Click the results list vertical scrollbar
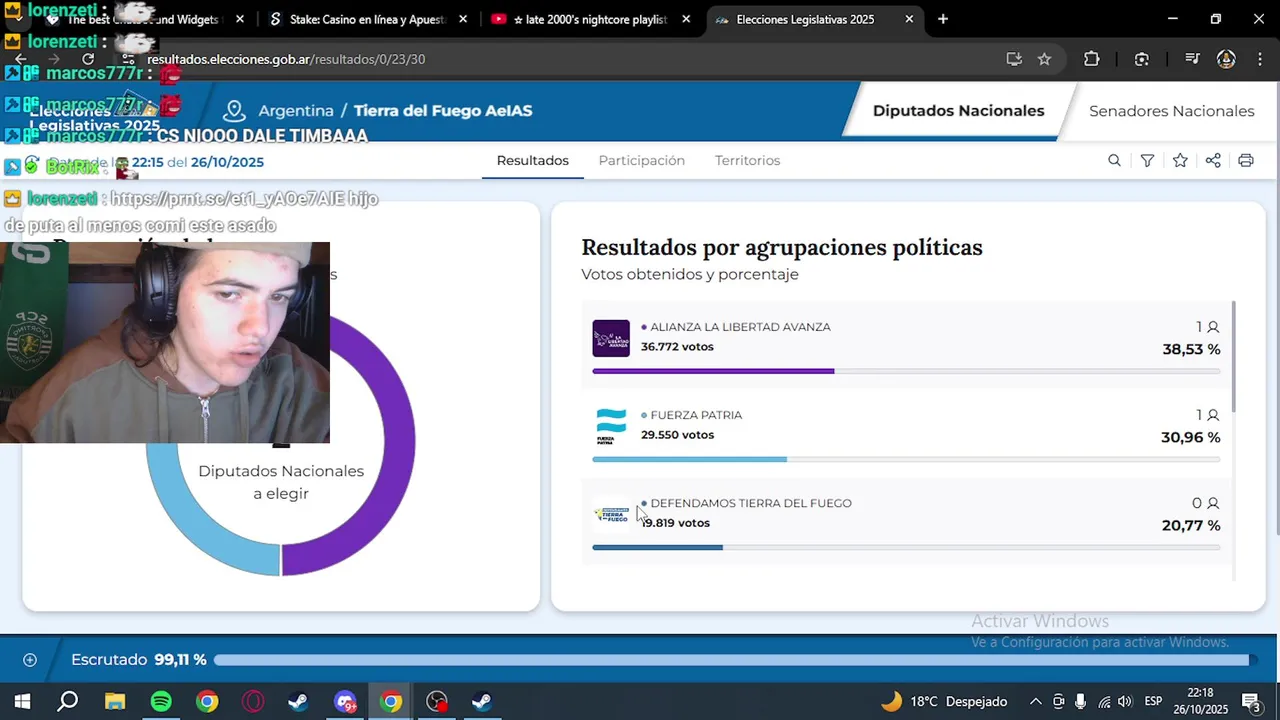This screenshot has height=720, width=1280. (x=1234, y=355)
